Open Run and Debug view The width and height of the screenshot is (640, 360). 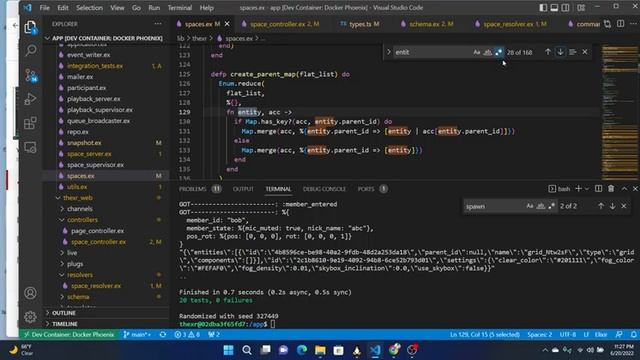[x=30, y=99]
